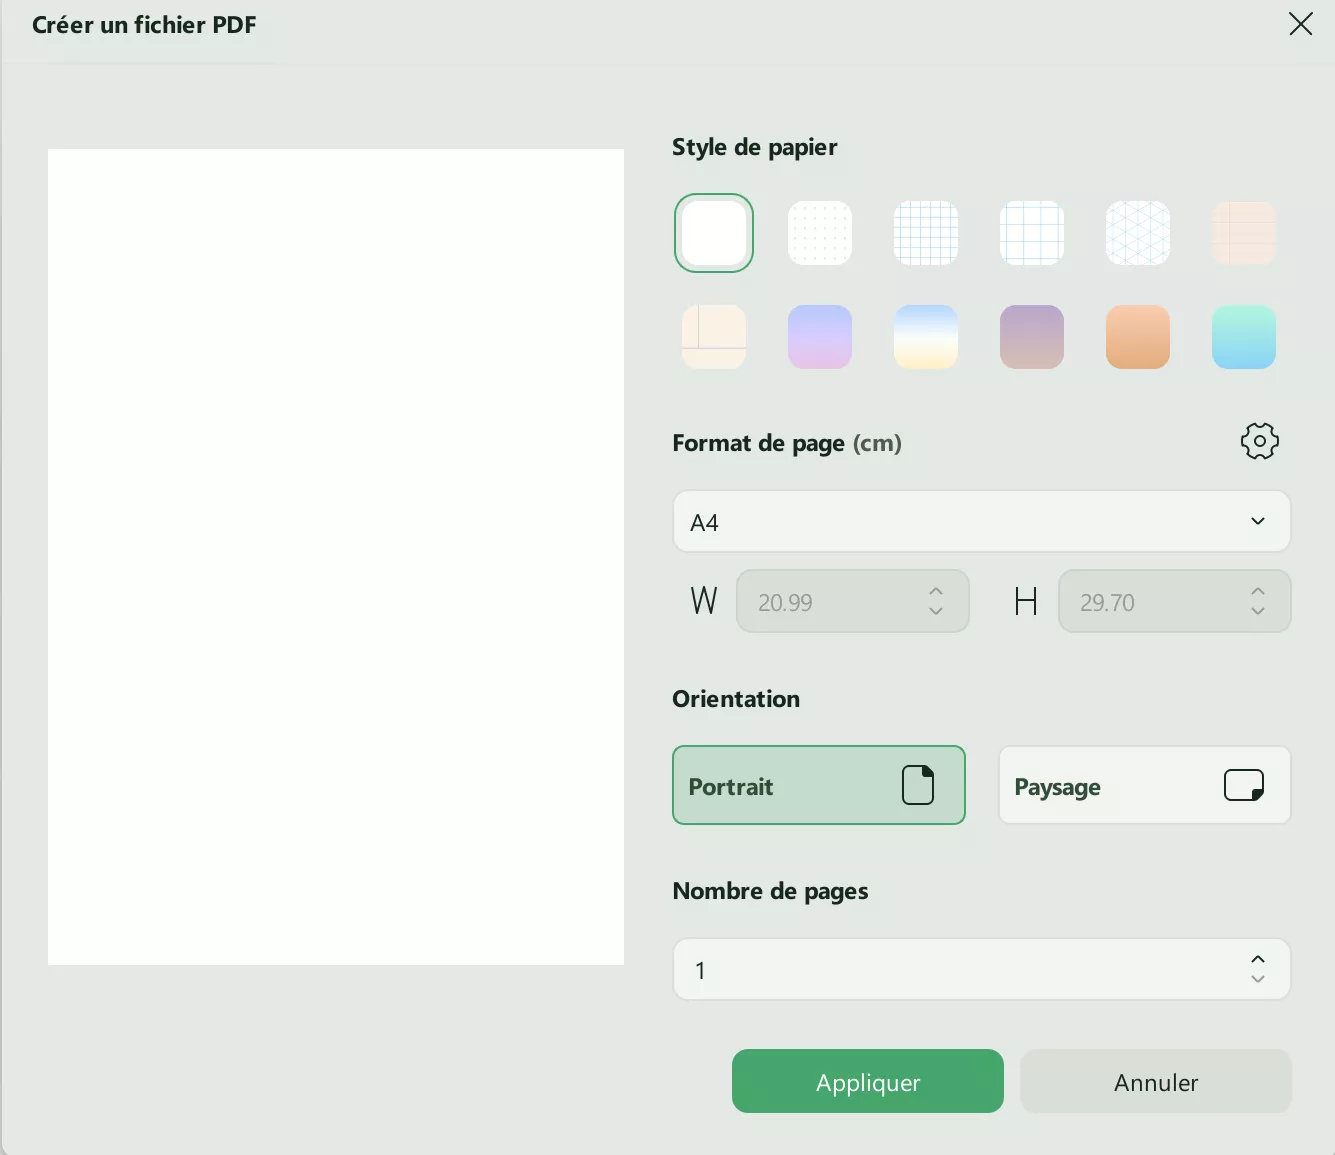Select the isometric grid paper style
The image size is (1335, 1155).
[1137, 233]
